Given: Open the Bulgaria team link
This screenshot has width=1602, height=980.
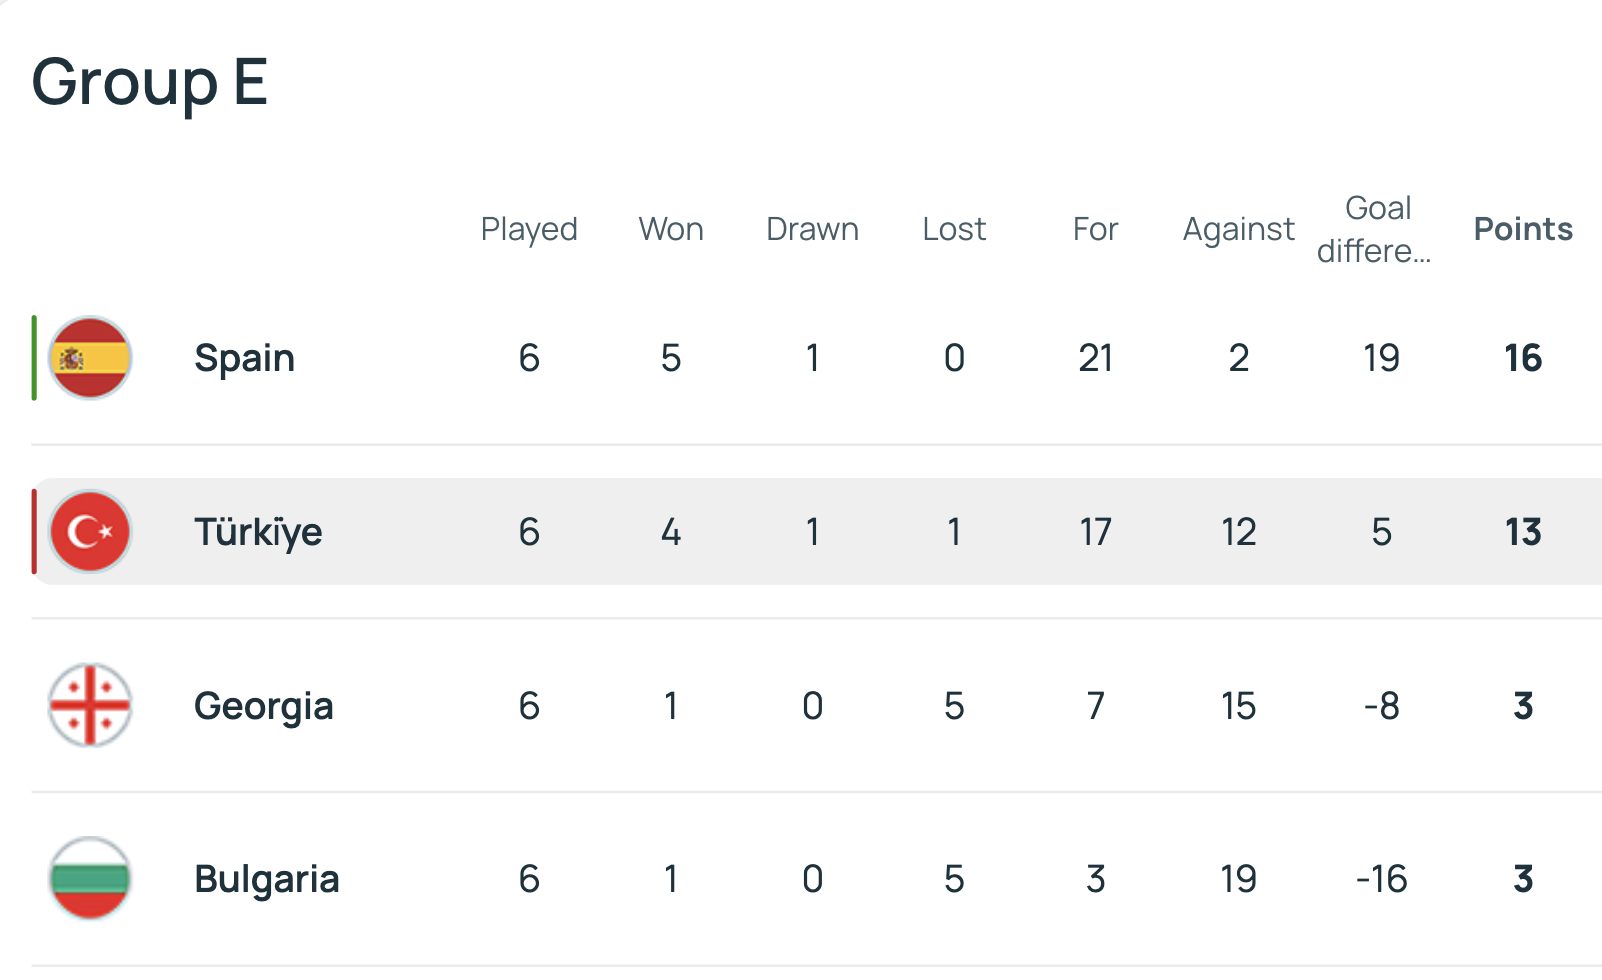Looking at the screenshot, I should [x=267, y=879].
